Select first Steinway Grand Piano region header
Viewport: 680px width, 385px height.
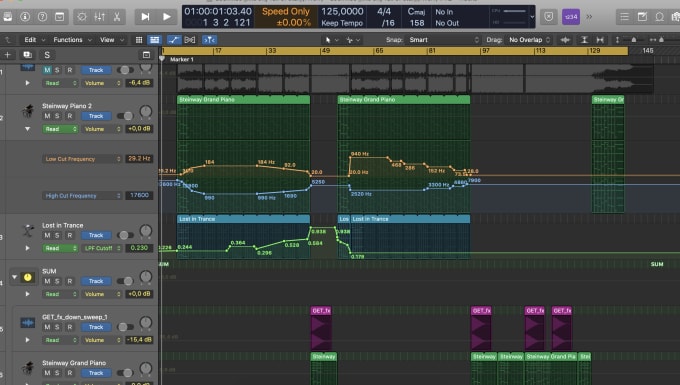(x=243, y=100)
